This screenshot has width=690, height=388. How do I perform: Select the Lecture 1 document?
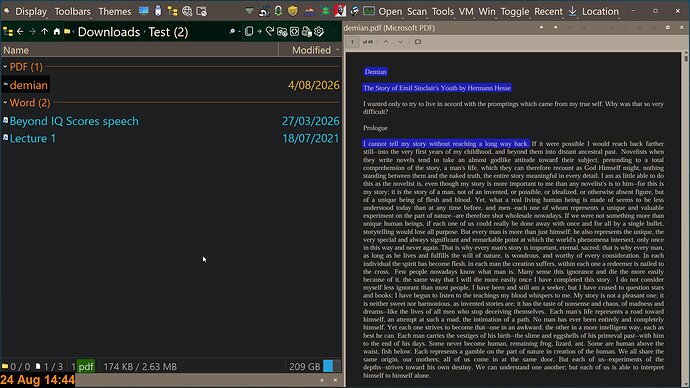[x=33, y=139]
